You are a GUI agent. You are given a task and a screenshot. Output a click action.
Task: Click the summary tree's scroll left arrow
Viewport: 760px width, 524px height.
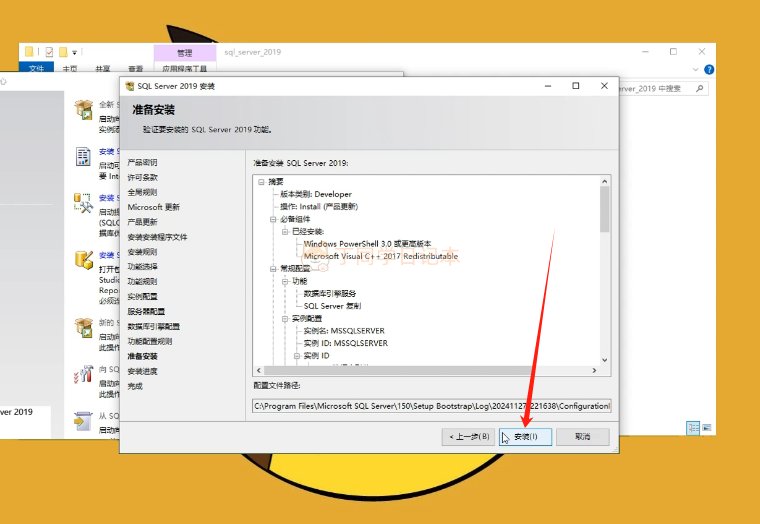(259, 370)
